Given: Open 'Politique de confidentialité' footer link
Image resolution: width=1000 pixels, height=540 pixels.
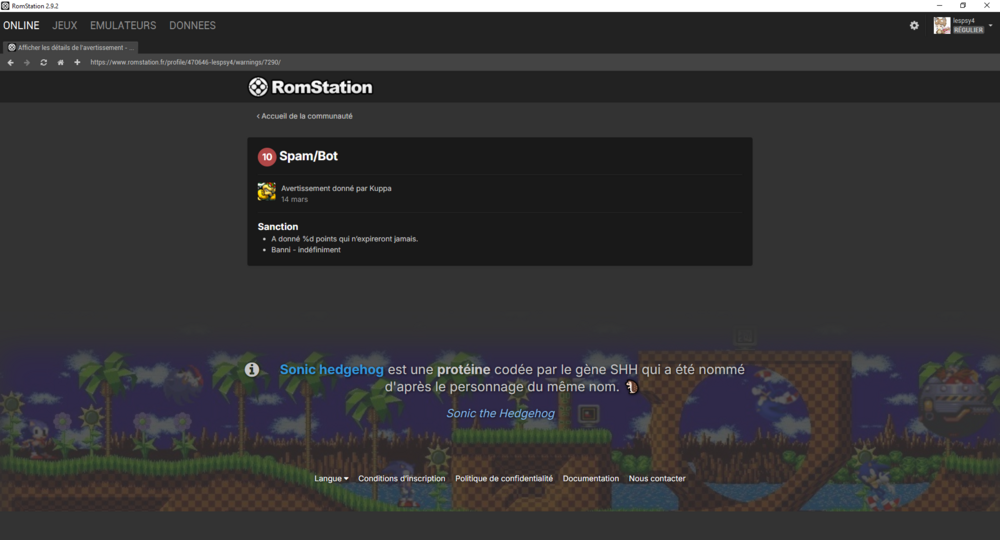Looking at the screenshot, I should (x=504, y=479).
